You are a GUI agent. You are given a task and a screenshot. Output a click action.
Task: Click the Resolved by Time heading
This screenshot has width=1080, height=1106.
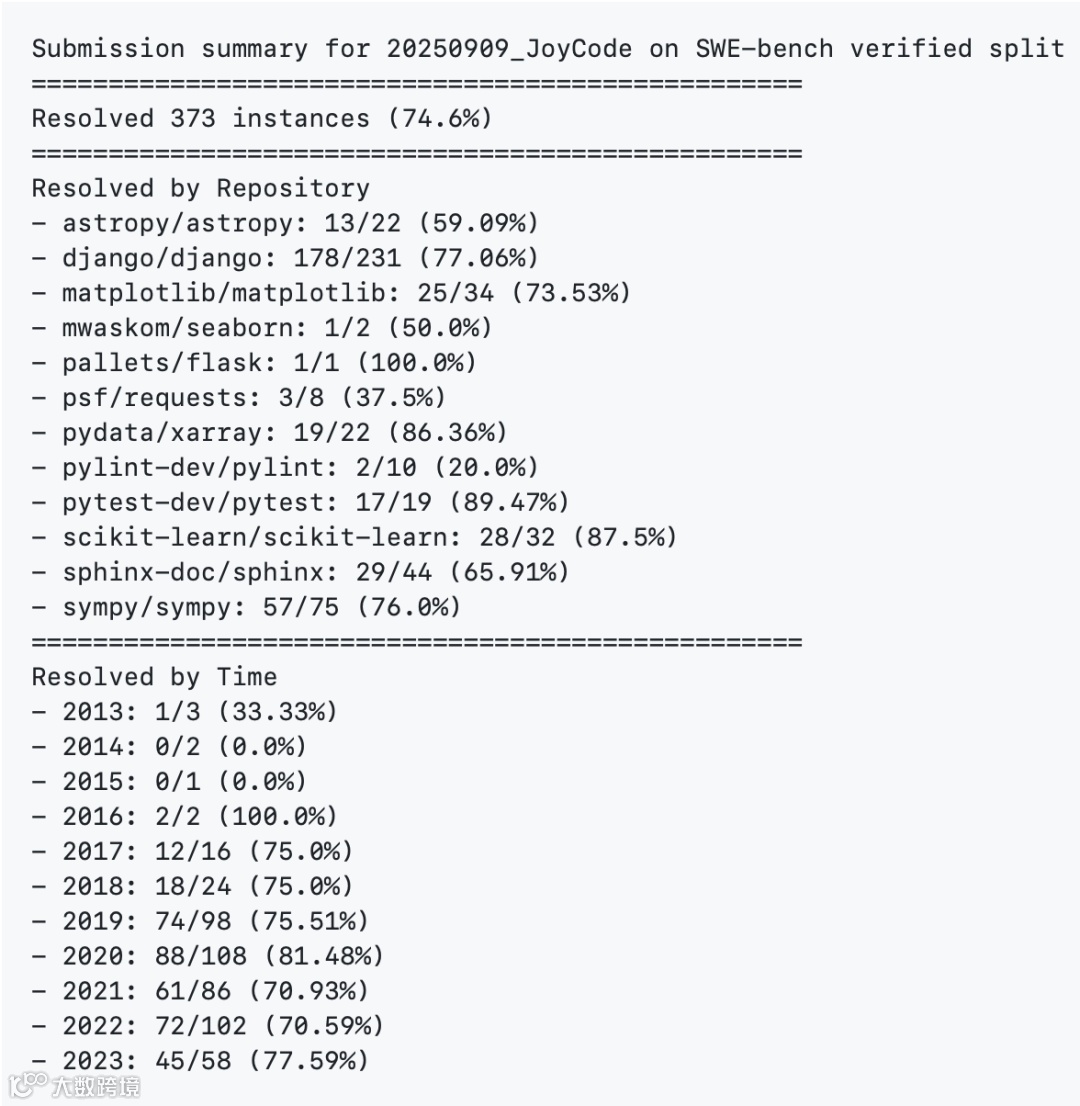[154, 677]
